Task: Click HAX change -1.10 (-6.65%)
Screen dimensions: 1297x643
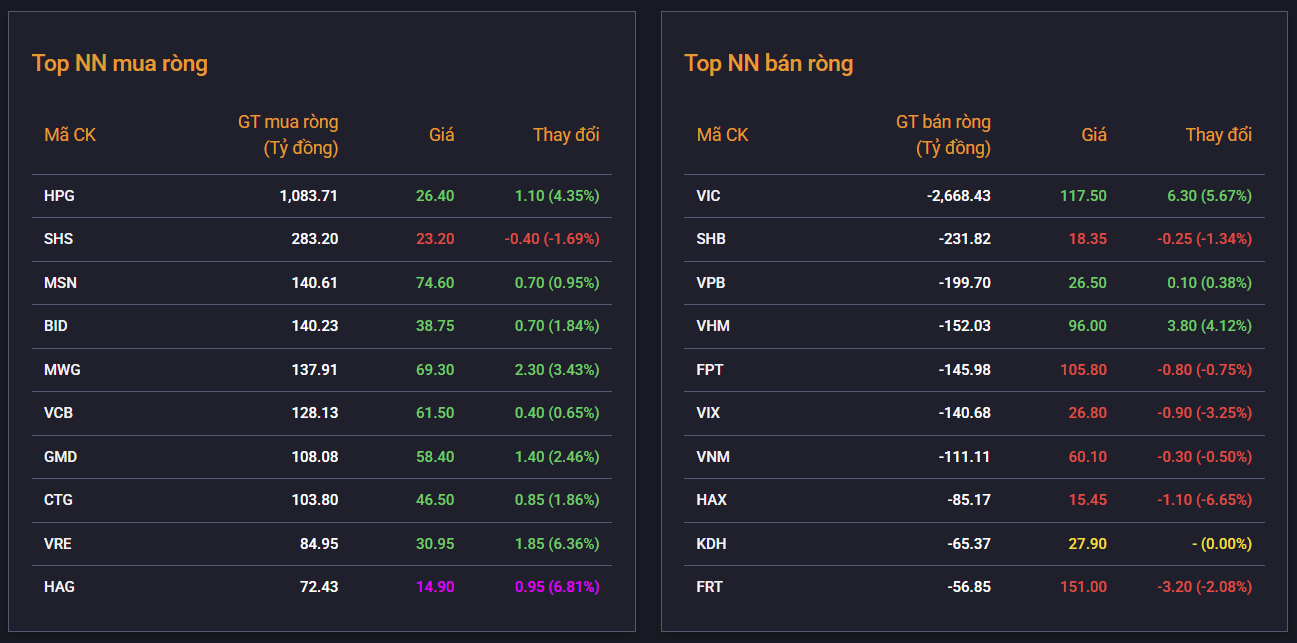Action: (x=1205, y=500)
